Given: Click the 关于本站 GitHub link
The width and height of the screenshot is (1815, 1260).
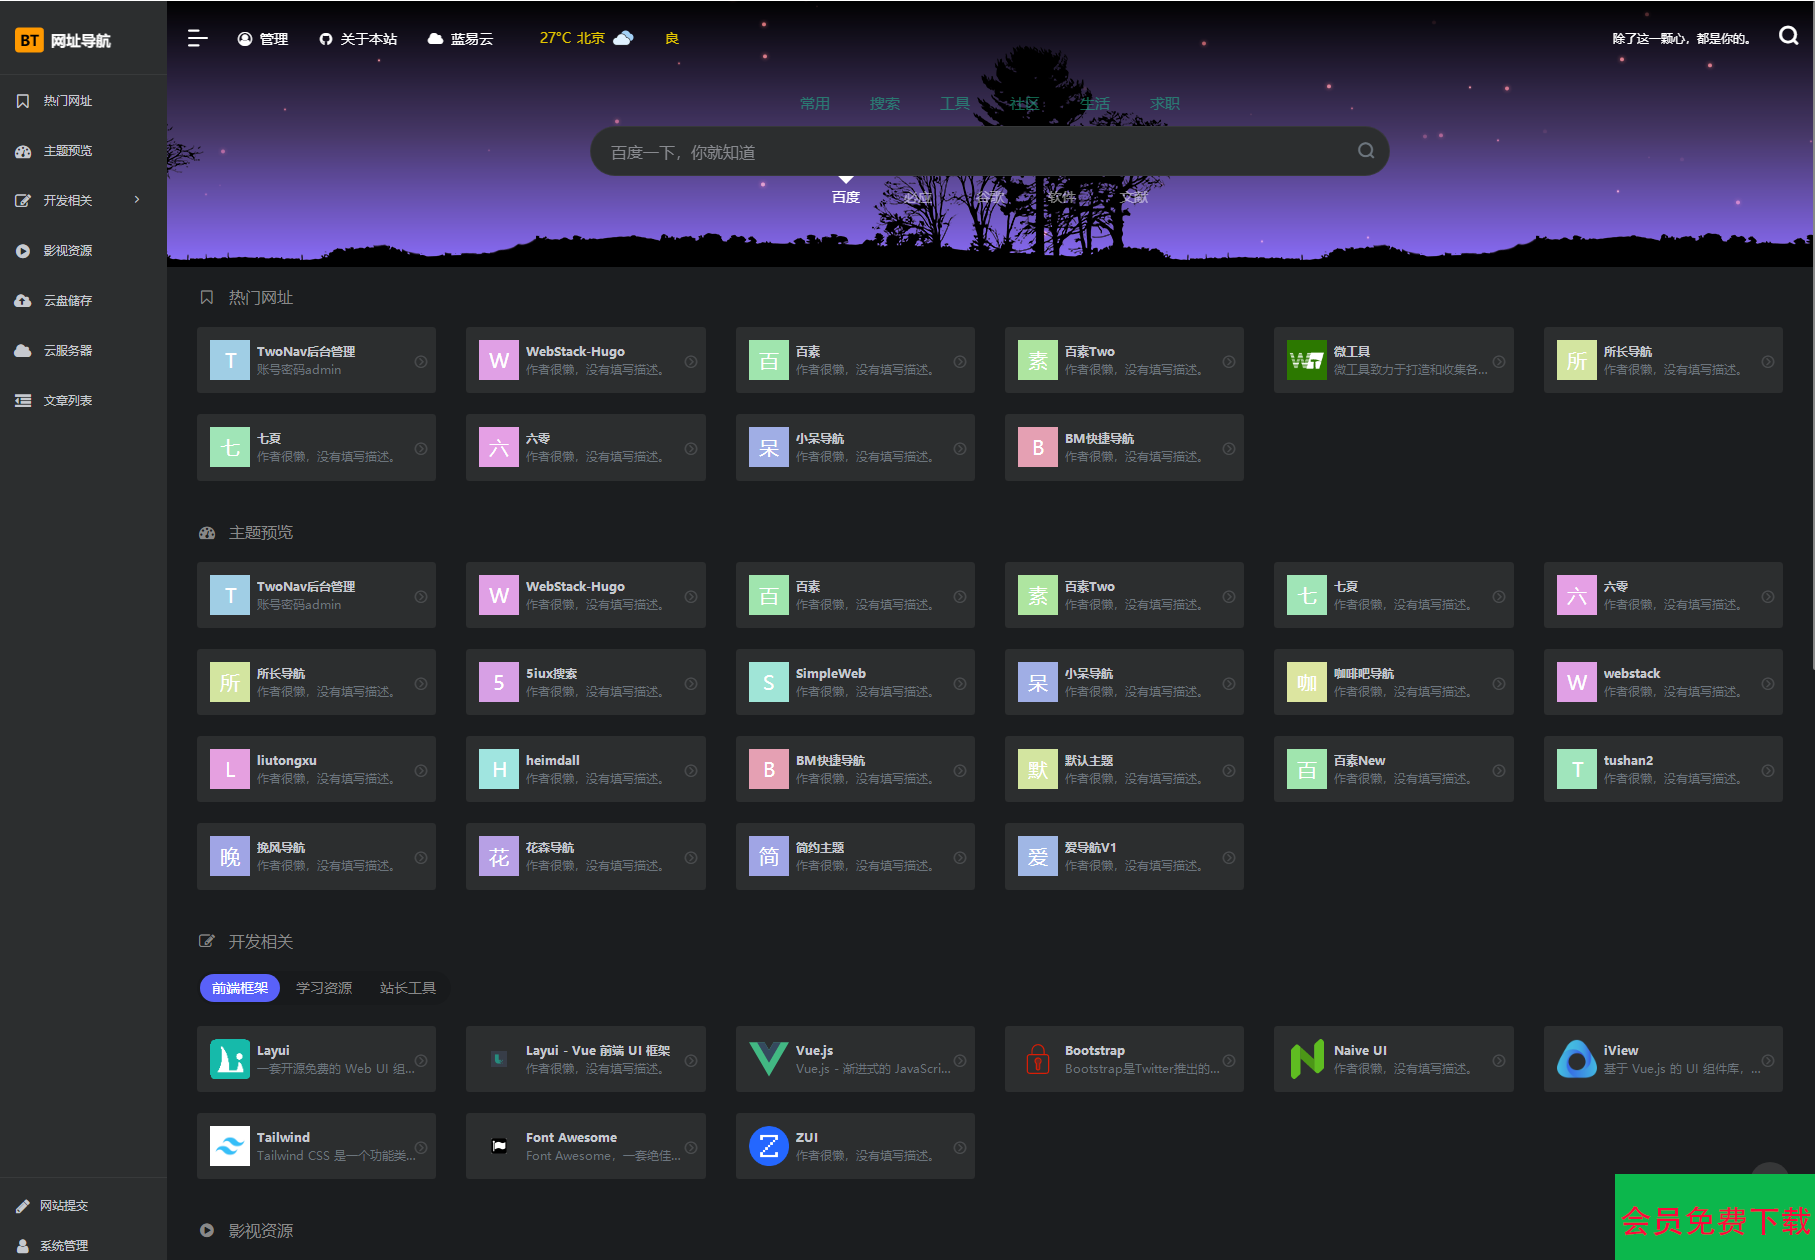Looking at the screenshot, I should (358, 39).
